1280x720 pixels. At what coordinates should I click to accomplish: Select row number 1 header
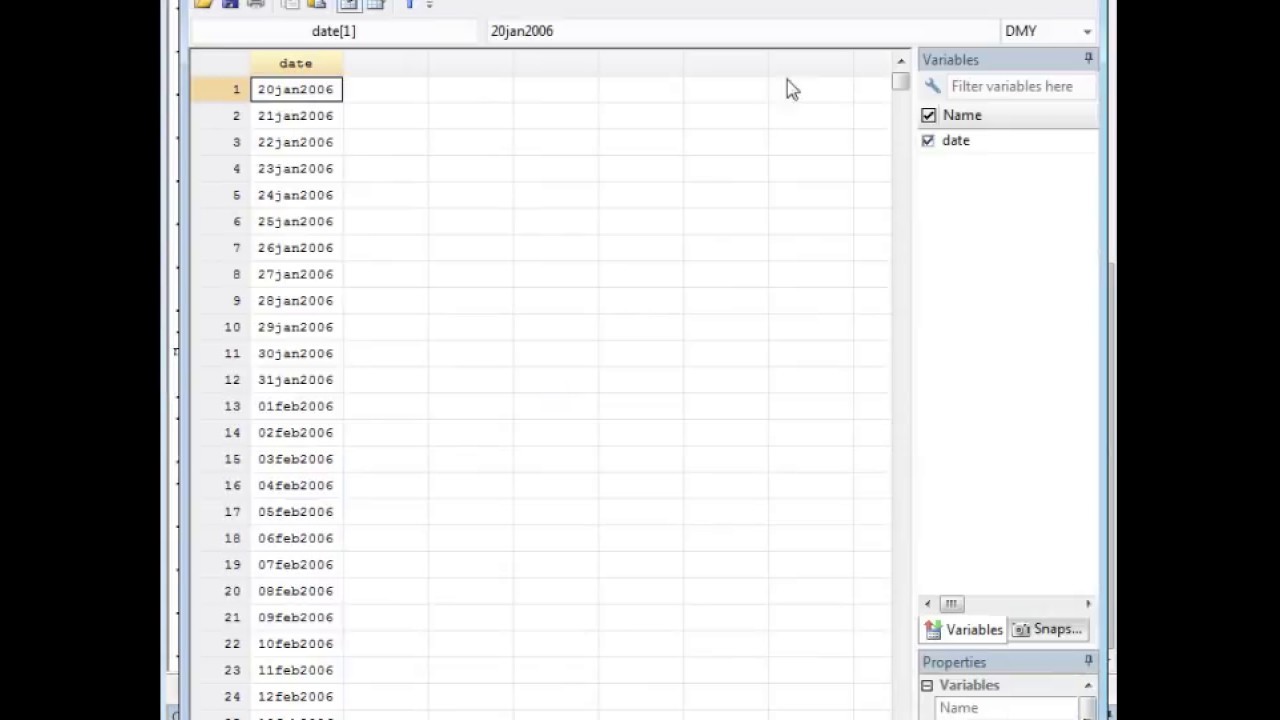220,90
